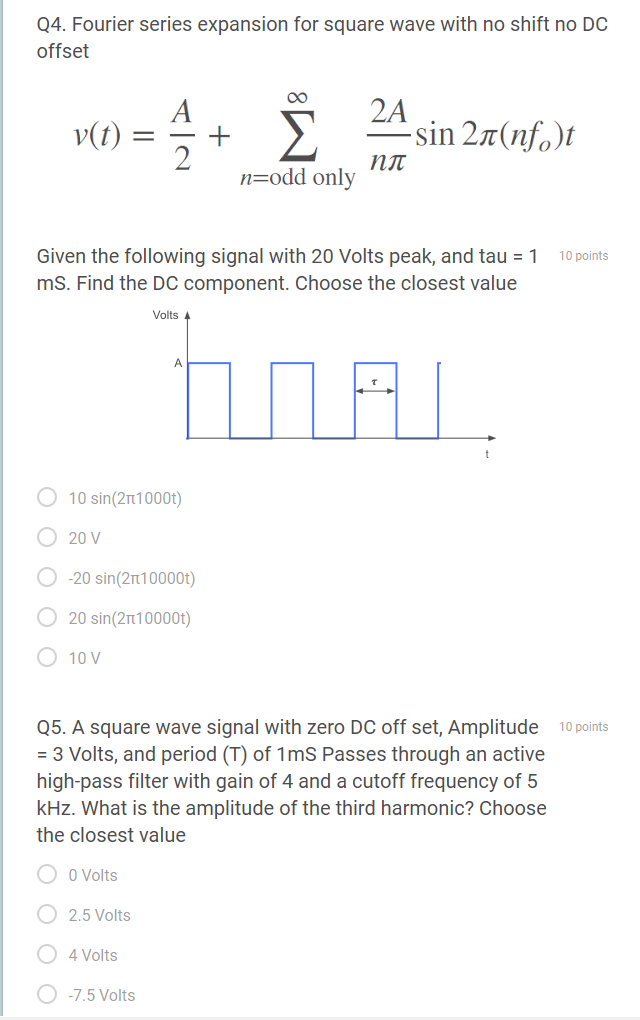Click the amplitude A label on the waveform
Image resolution: width=640 pixels, height=1020 pixels.
pos(179,363)
